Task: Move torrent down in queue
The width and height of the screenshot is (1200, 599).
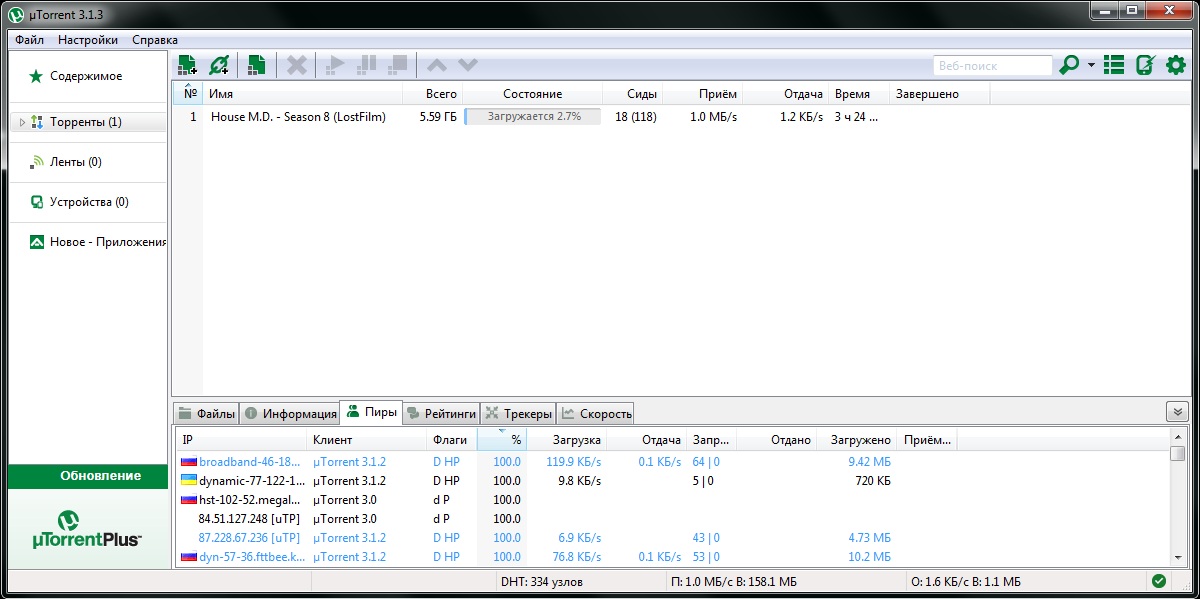Action: click(468, 65)
